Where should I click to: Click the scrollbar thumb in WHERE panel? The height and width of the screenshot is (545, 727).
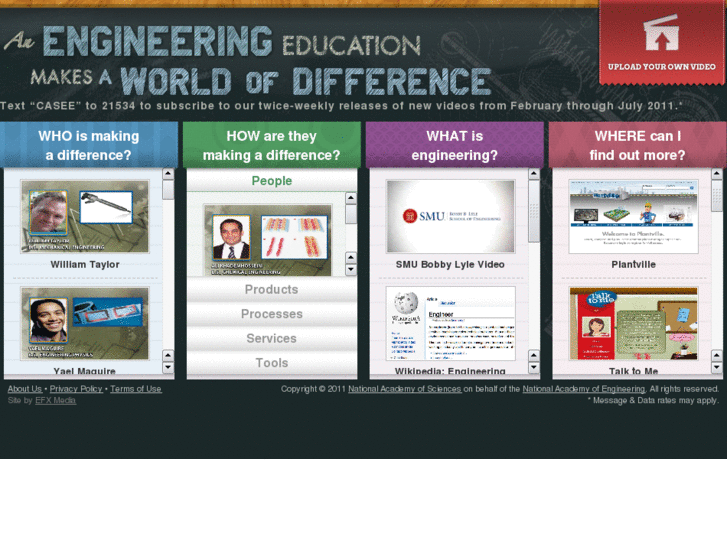[717, 196]
